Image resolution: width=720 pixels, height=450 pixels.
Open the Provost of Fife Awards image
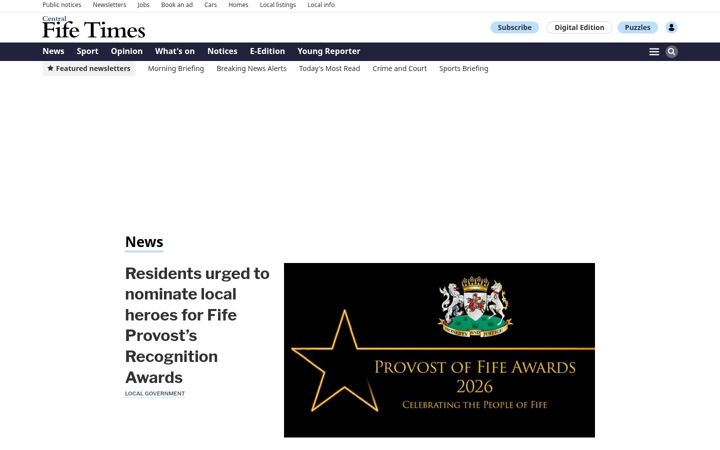439,350
